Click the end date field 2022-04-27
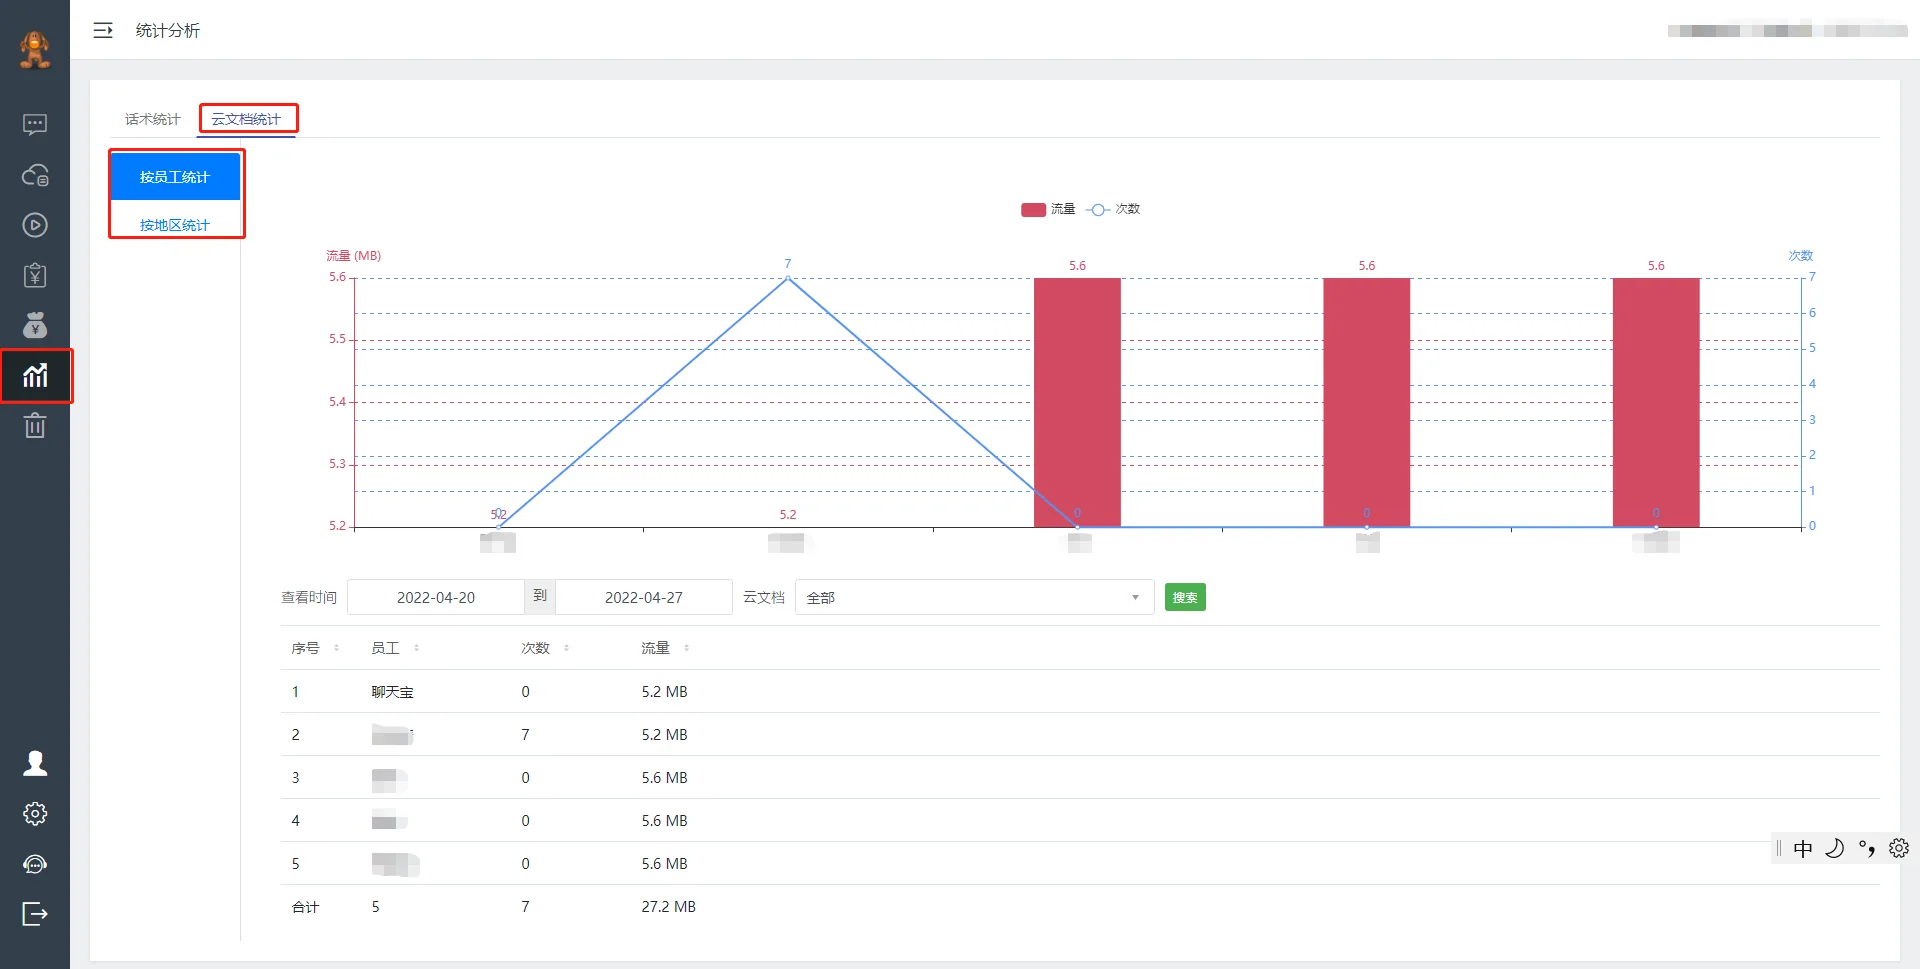 (x=644, y=597)
